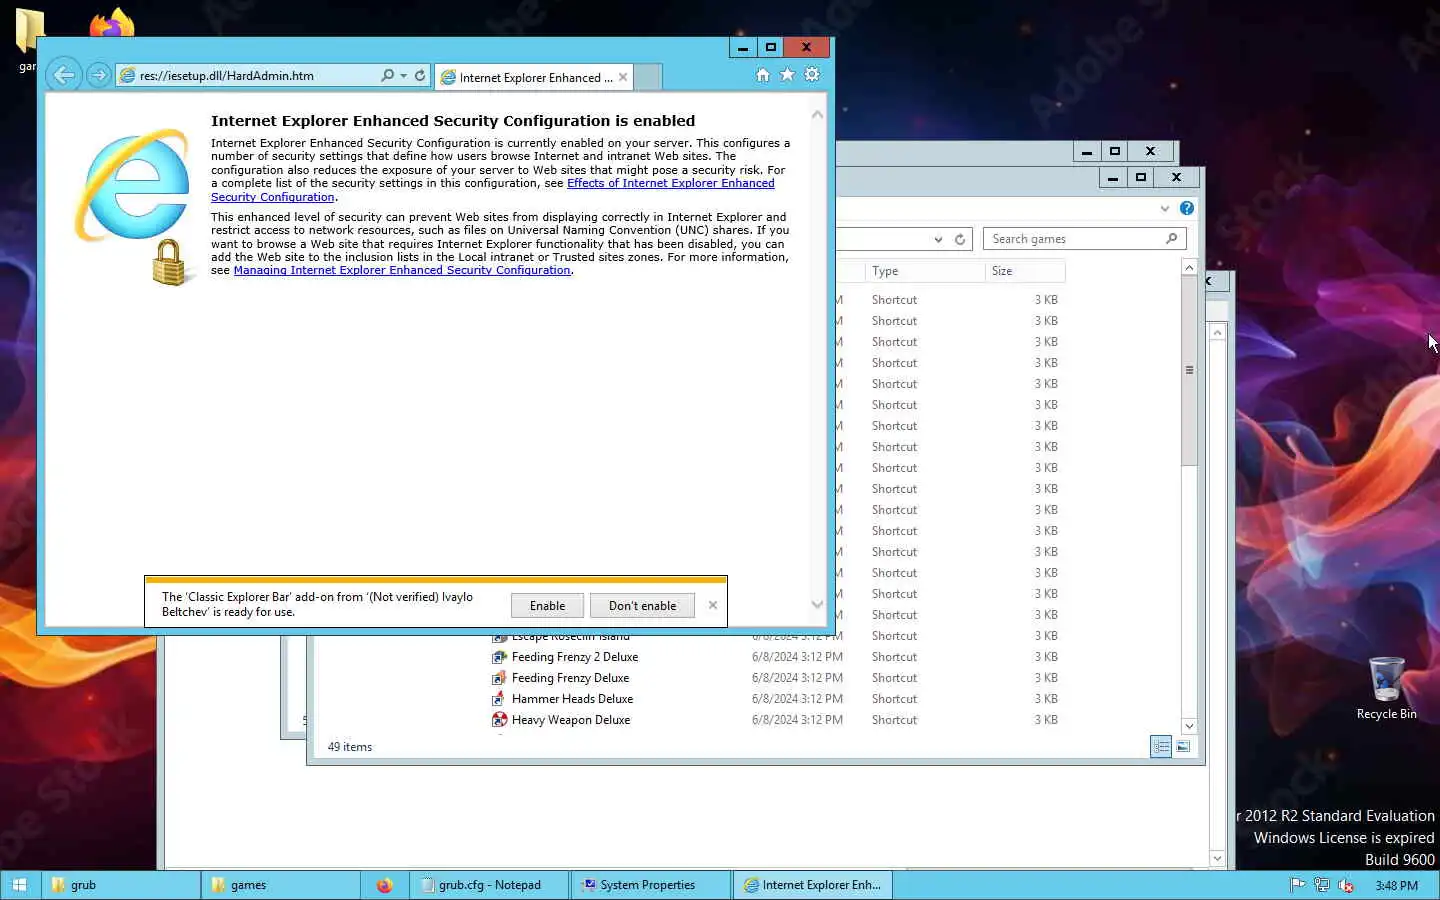Select Feeding Frenzy 2 Deluxe shortcut
This screenshot has width=1440, height=900.
point(575,657)
